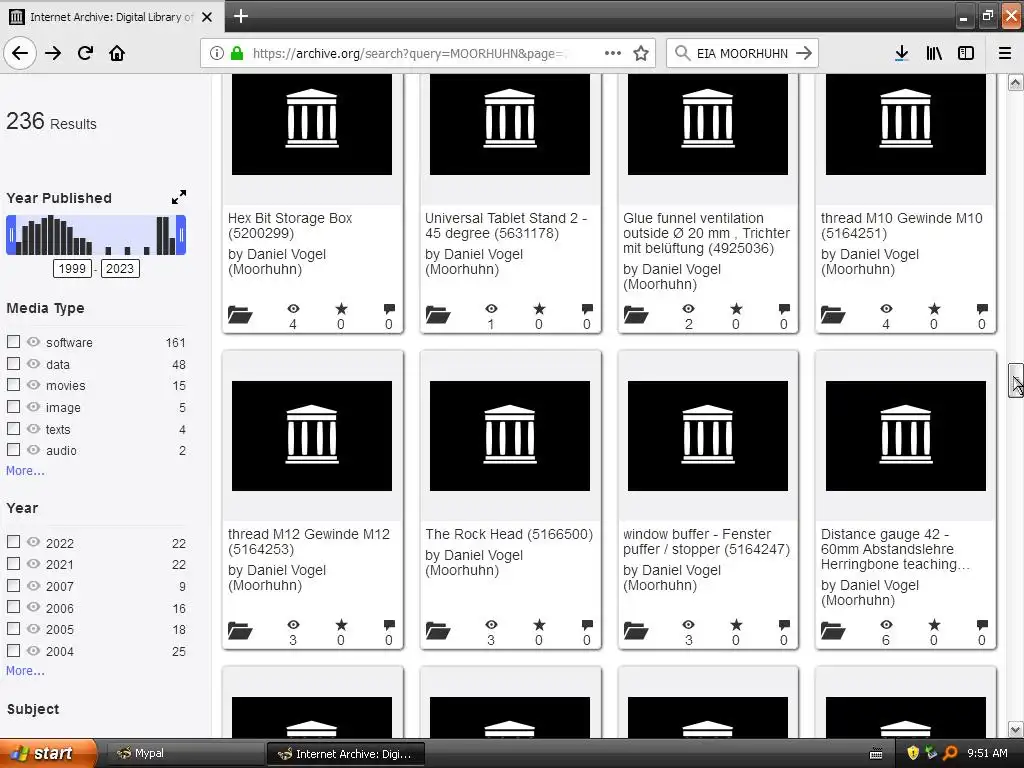Submit search with arrow in search box
The height and width of the screenshot is (768, 1024).
(x=804, y=53)
